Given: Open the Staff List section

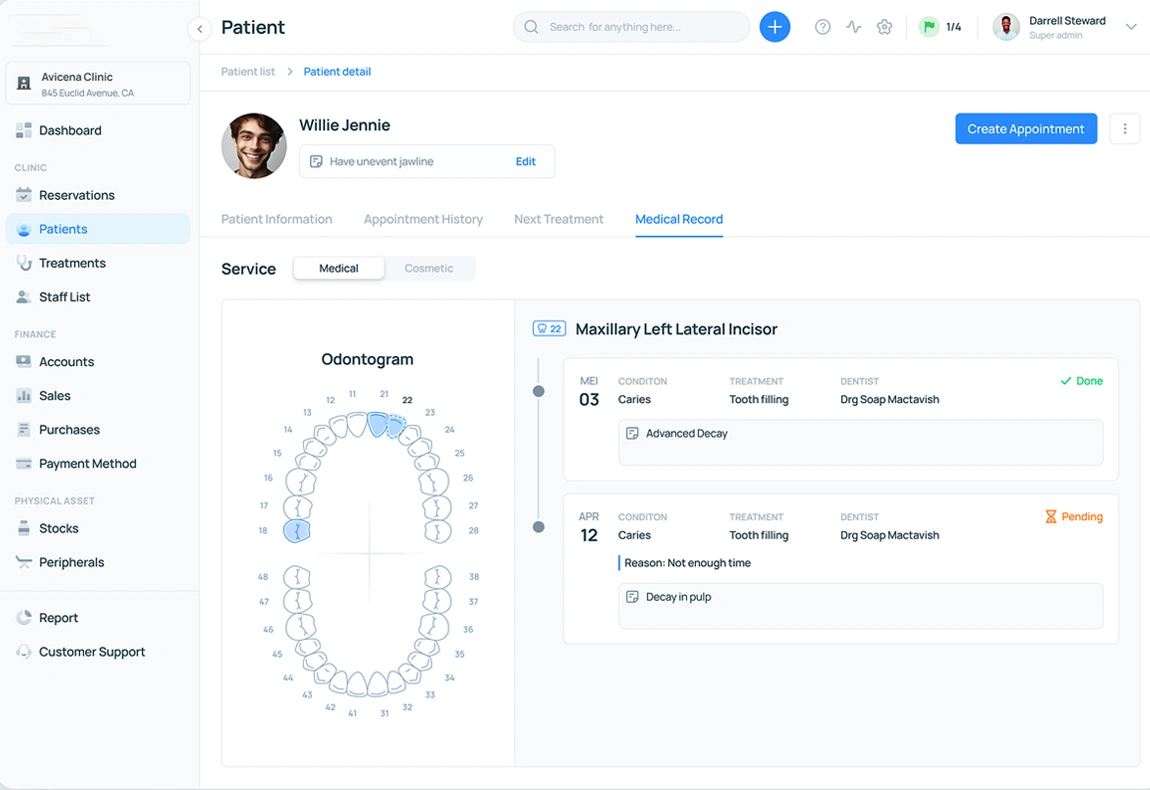Looking at the screenshot, I should coord(66,297).
